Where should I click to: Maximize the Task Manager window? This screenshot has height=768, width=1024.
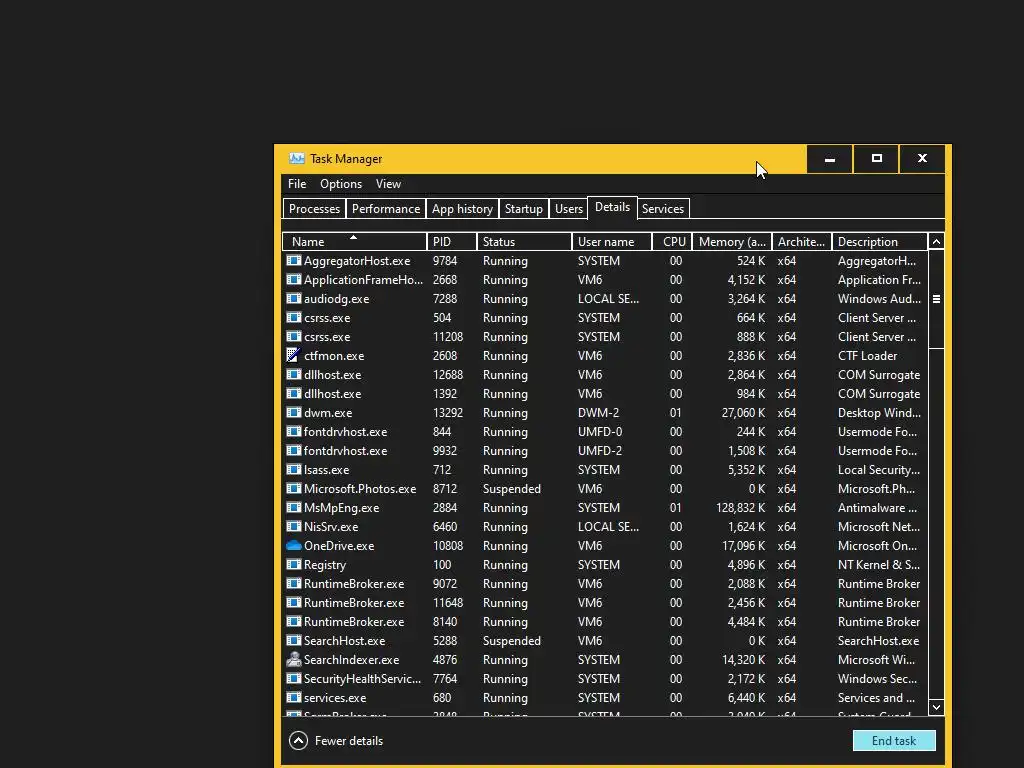pyautogui.click(x=876, y=159)
